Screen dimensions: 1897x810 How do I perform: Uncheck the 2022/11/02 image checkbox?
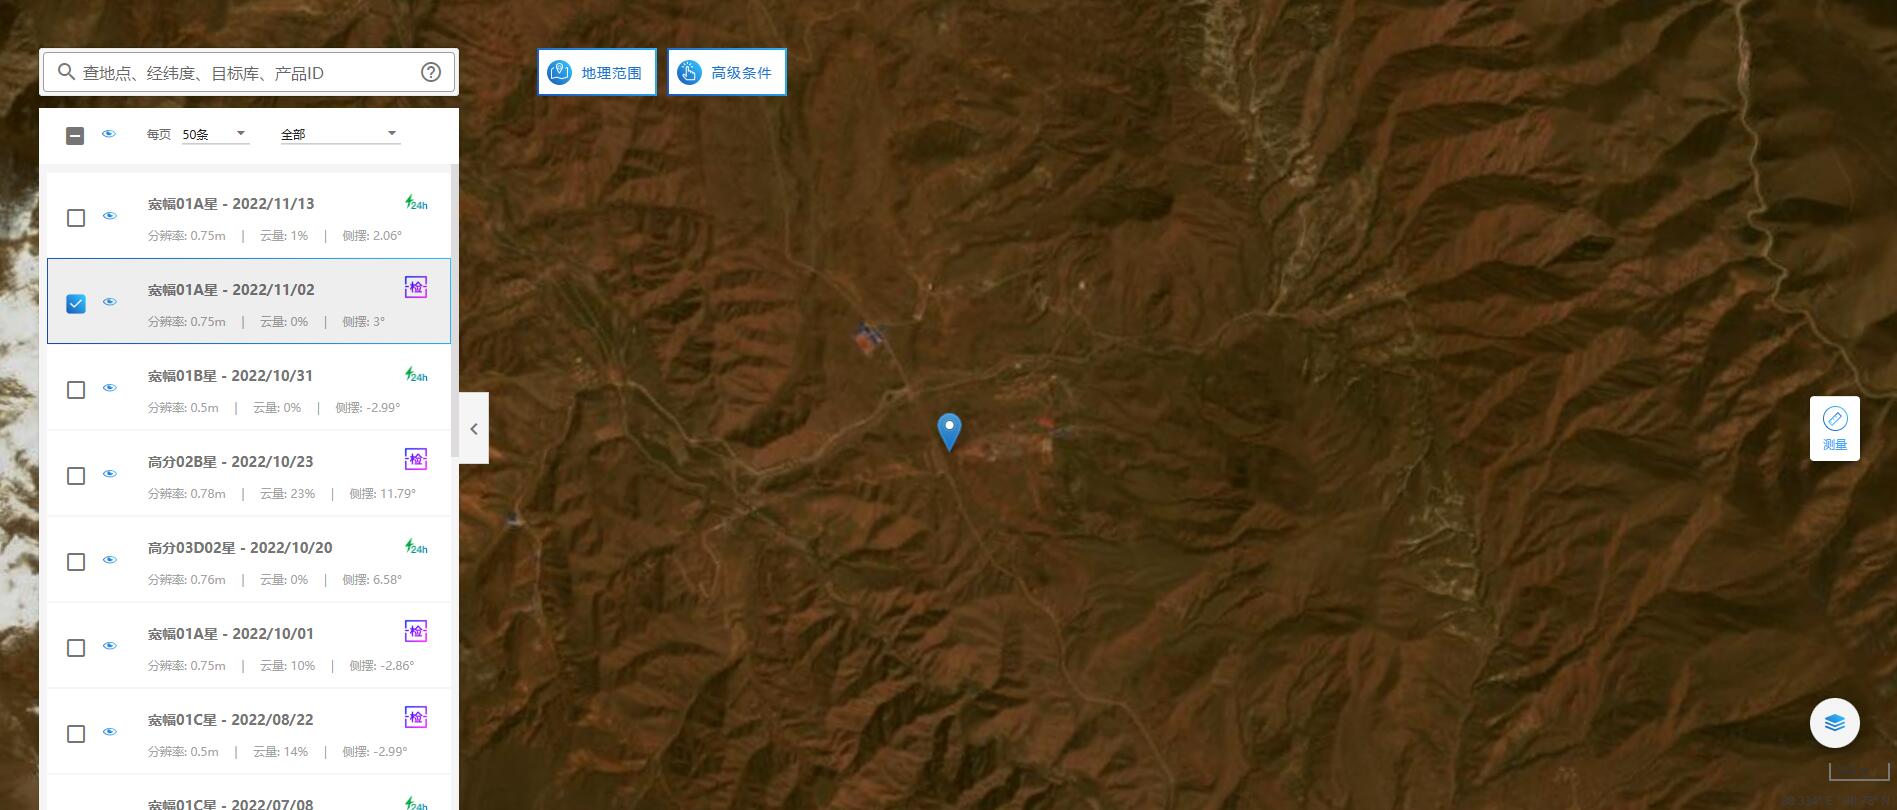(x=76, y=303)
